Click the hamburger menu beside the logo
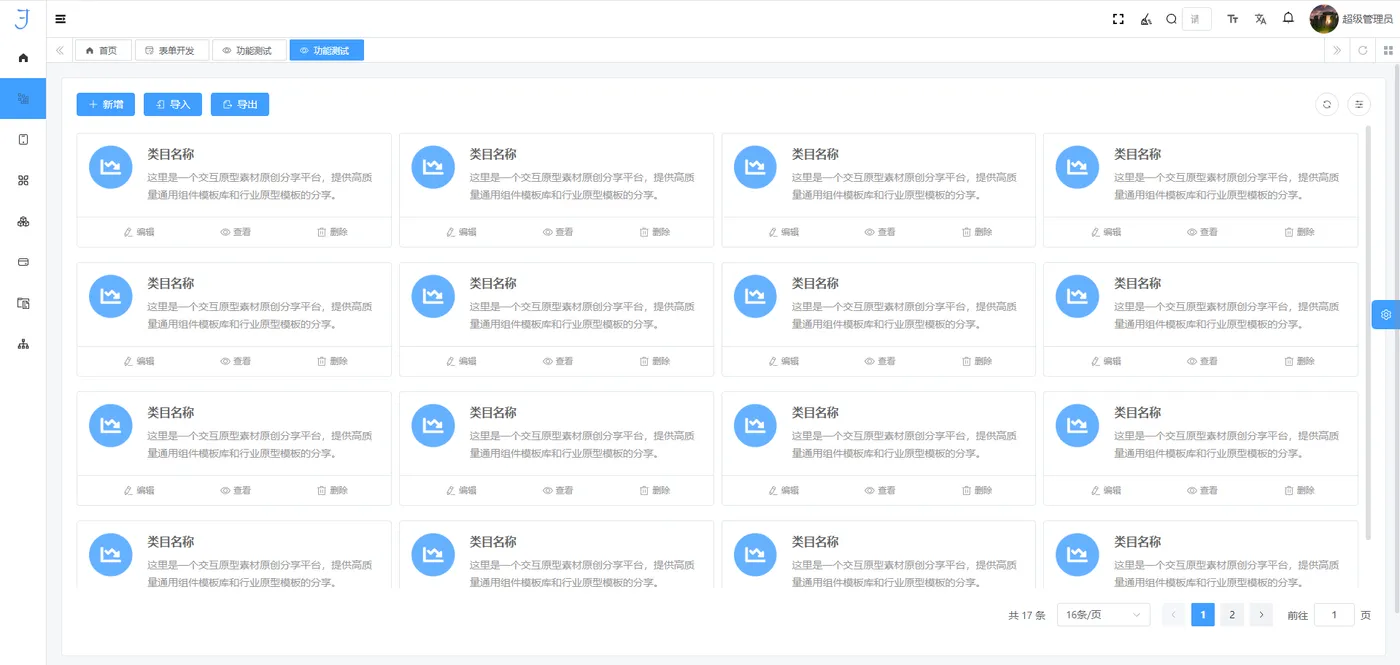Viewport: 1400px width, 665px height. coord(60,18)
